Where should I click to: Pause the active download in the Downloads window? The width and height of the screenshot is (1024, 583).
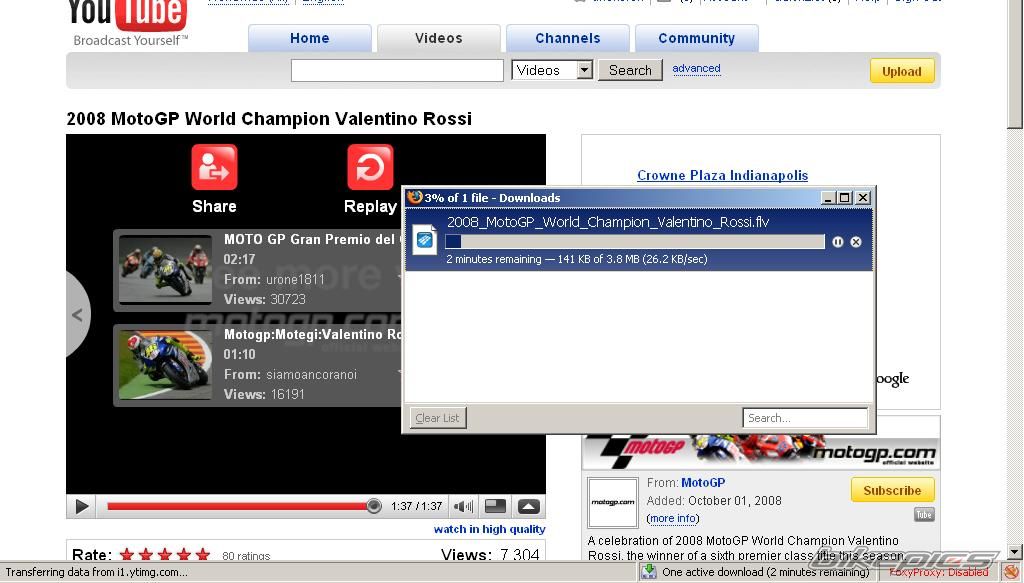838,242
